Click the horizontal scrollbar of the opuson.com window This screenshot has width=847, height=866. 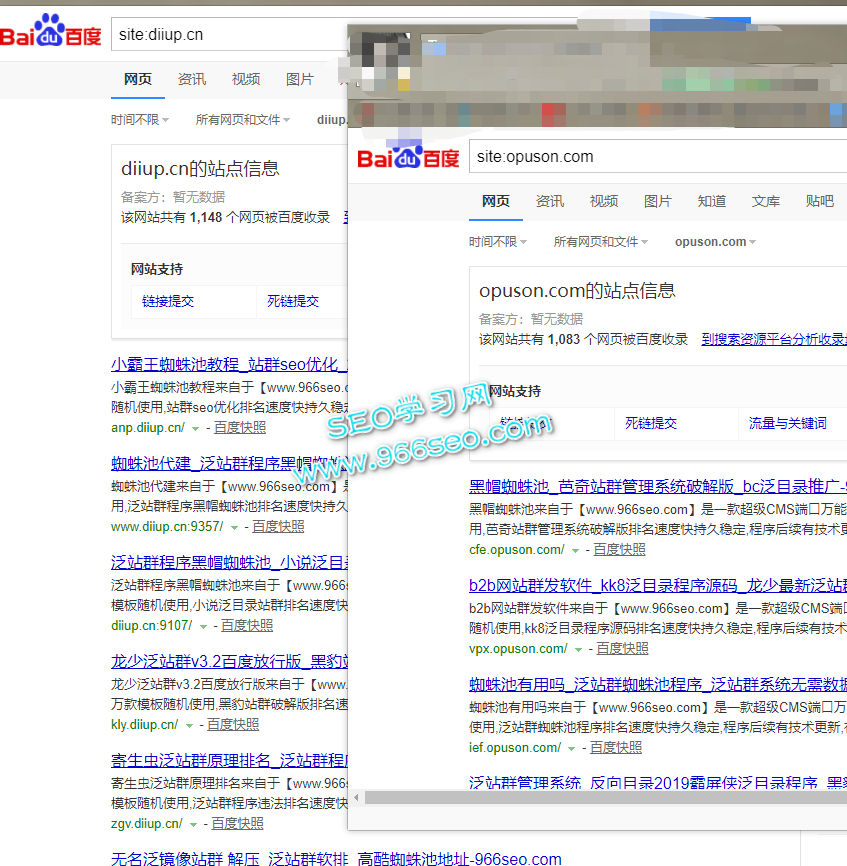[x=606, y=797]
